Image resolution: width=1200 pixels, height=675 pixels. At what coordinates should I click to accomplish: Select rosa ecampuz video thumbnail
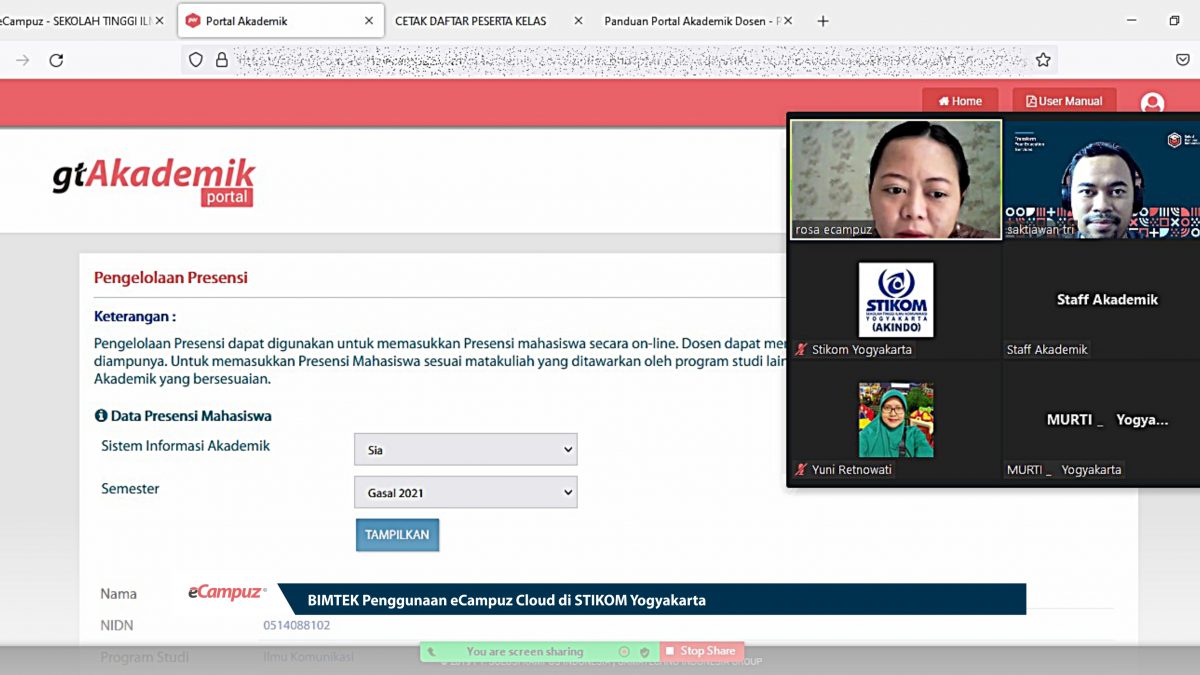point(896,180)
